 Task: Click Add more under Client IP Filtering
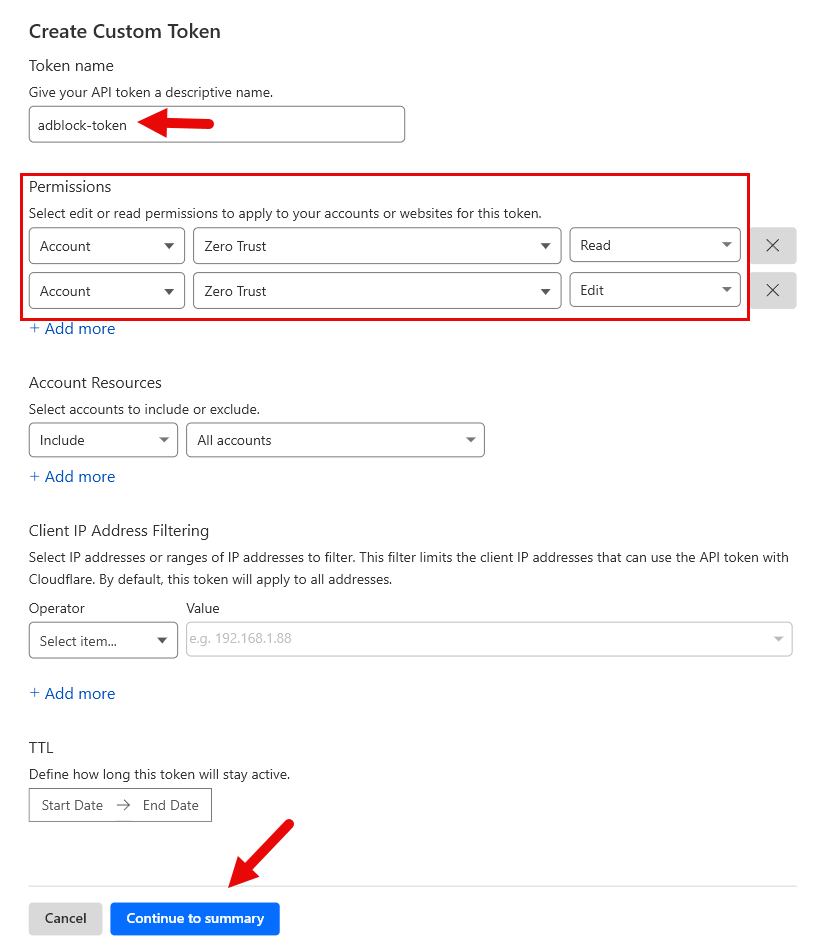(x=72, y=694)
